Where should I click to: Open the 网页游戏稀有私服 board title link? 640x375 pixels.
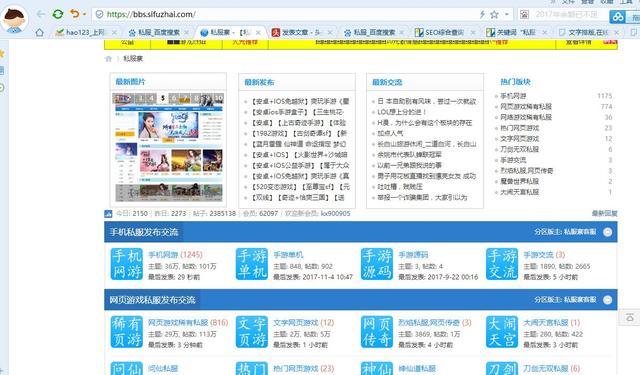(178, 323)
